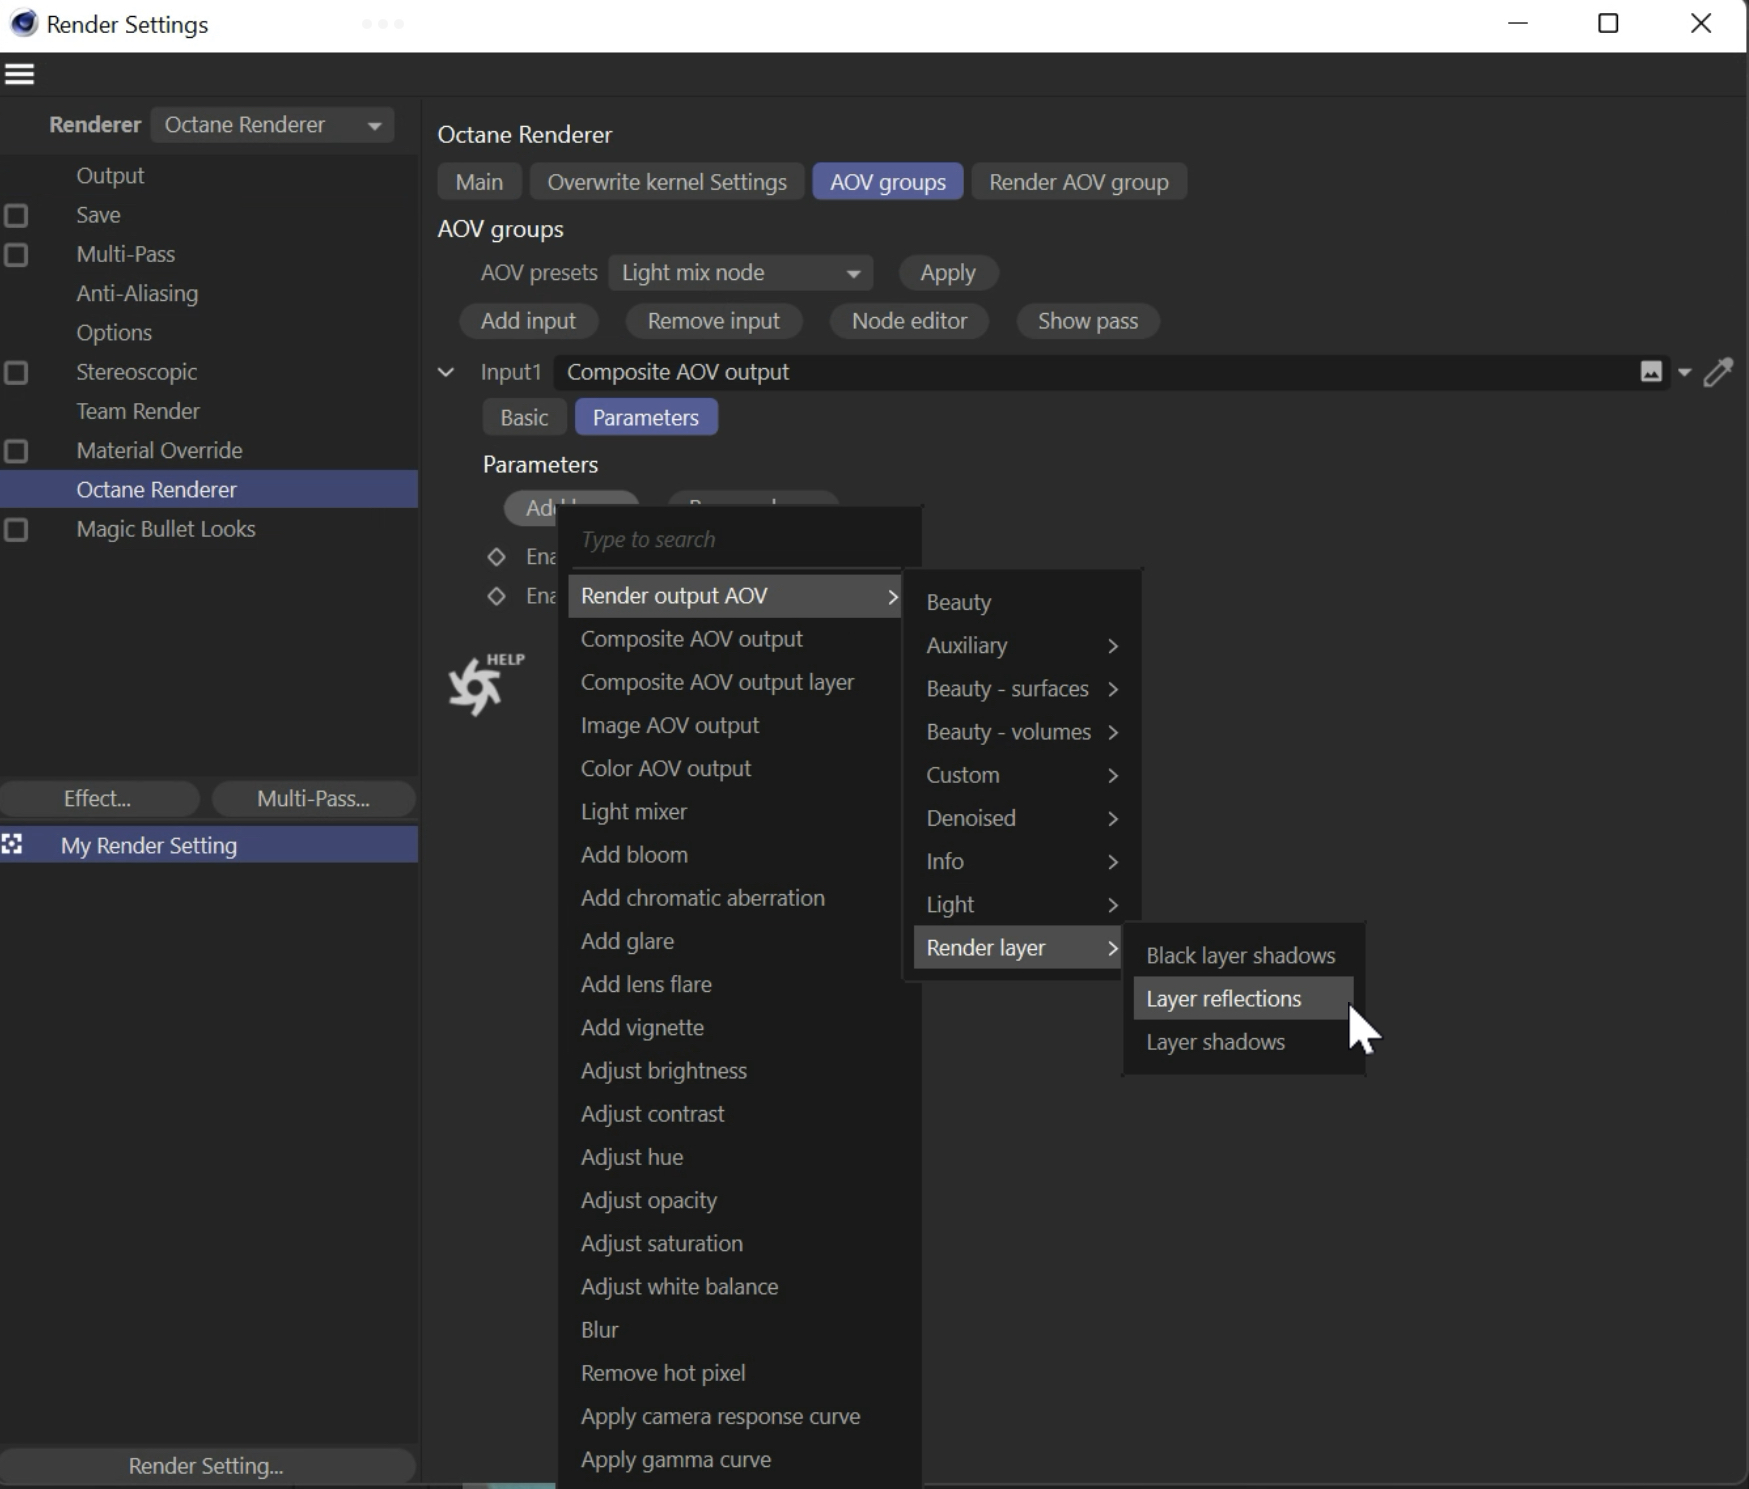Open the hamburger menu icon
This screenshot has height=1489, width=1749.
tap(20, 74)
